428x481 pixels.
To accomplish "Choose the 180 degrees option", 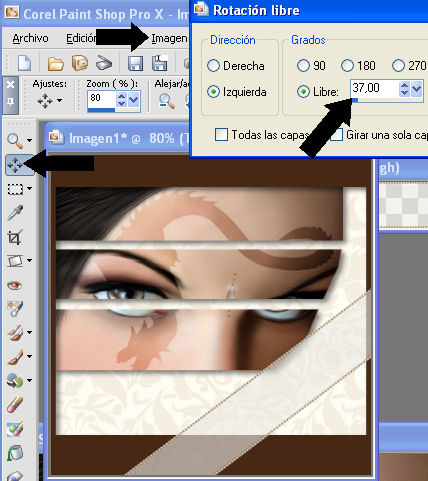I will (x=358, y=66).
